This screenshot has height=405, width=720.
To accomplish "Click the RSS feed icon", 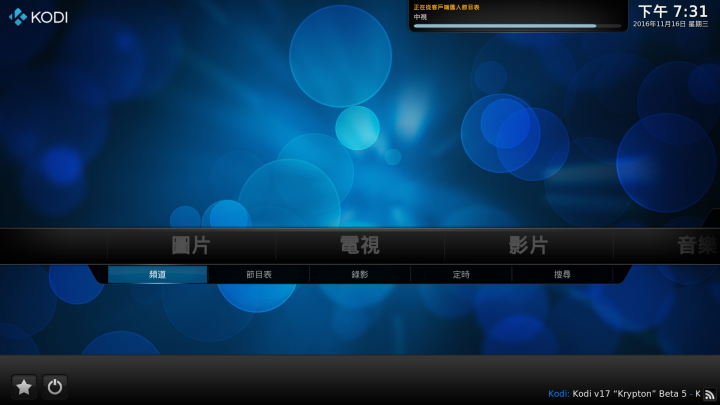I will click(710, 394).
